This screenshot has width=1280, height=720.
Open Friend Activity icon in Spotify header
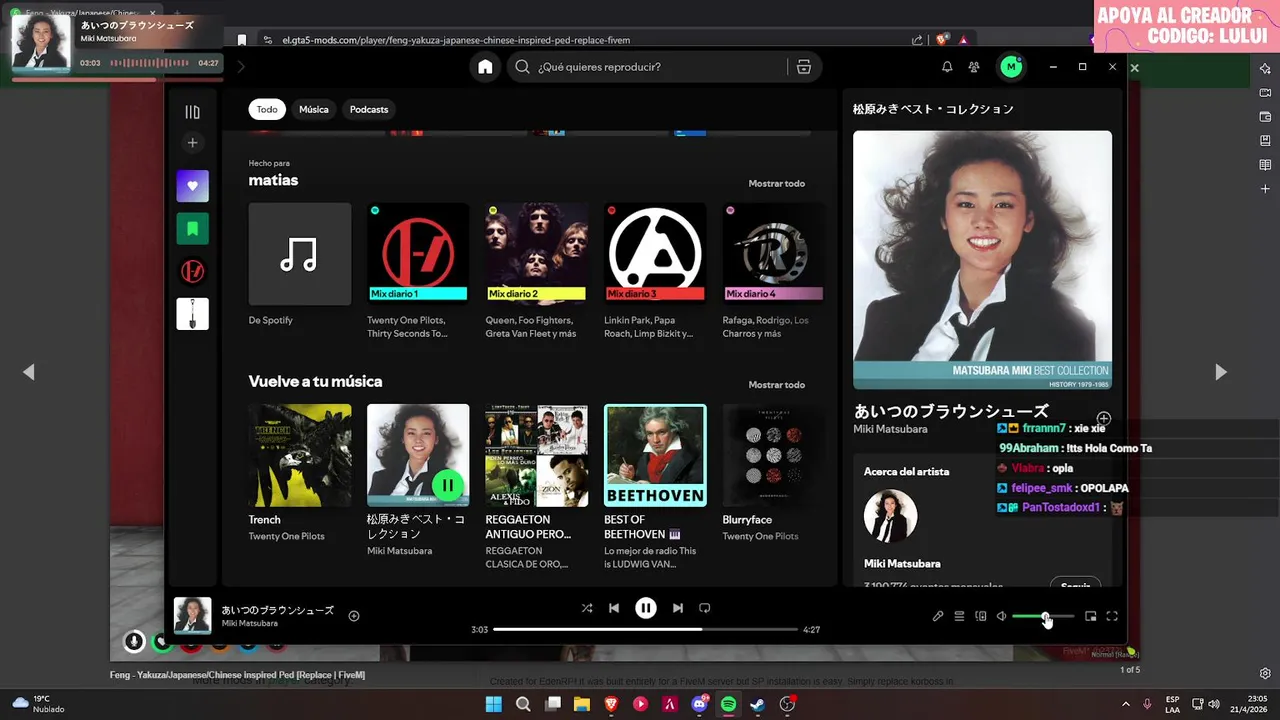click(x=974, y=67)
